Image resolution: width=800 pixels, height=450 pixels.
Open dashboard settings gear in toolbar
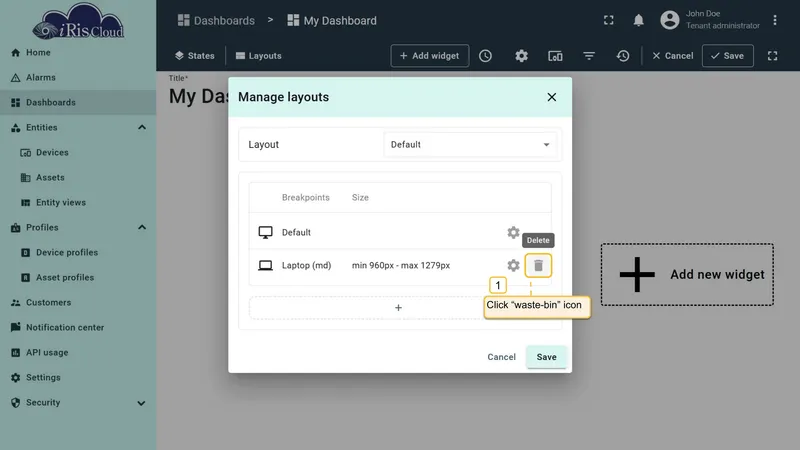click(x=521, y=56)
